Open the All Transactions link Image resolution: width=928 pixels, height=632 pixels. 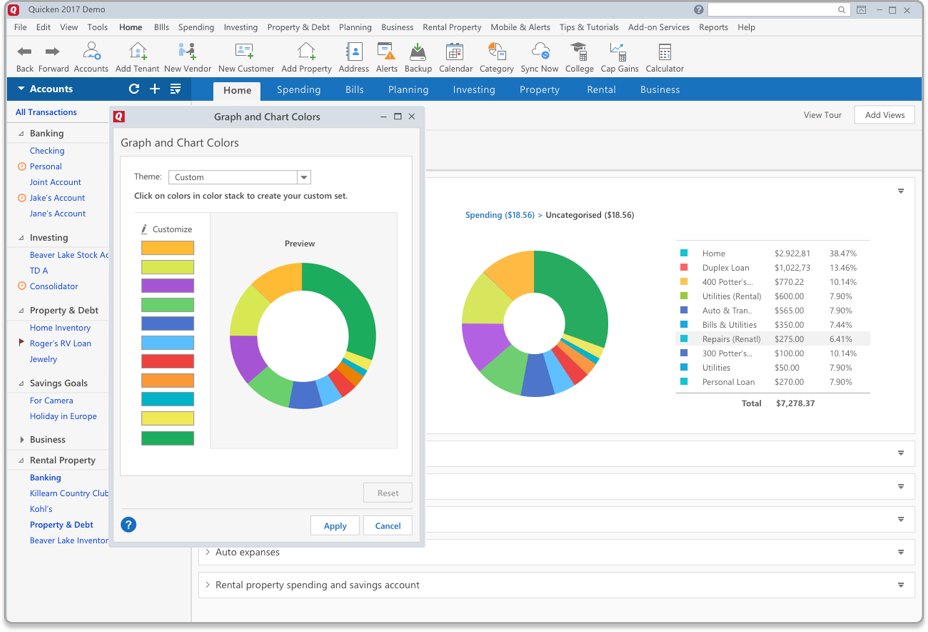click(x=46, y=112)
